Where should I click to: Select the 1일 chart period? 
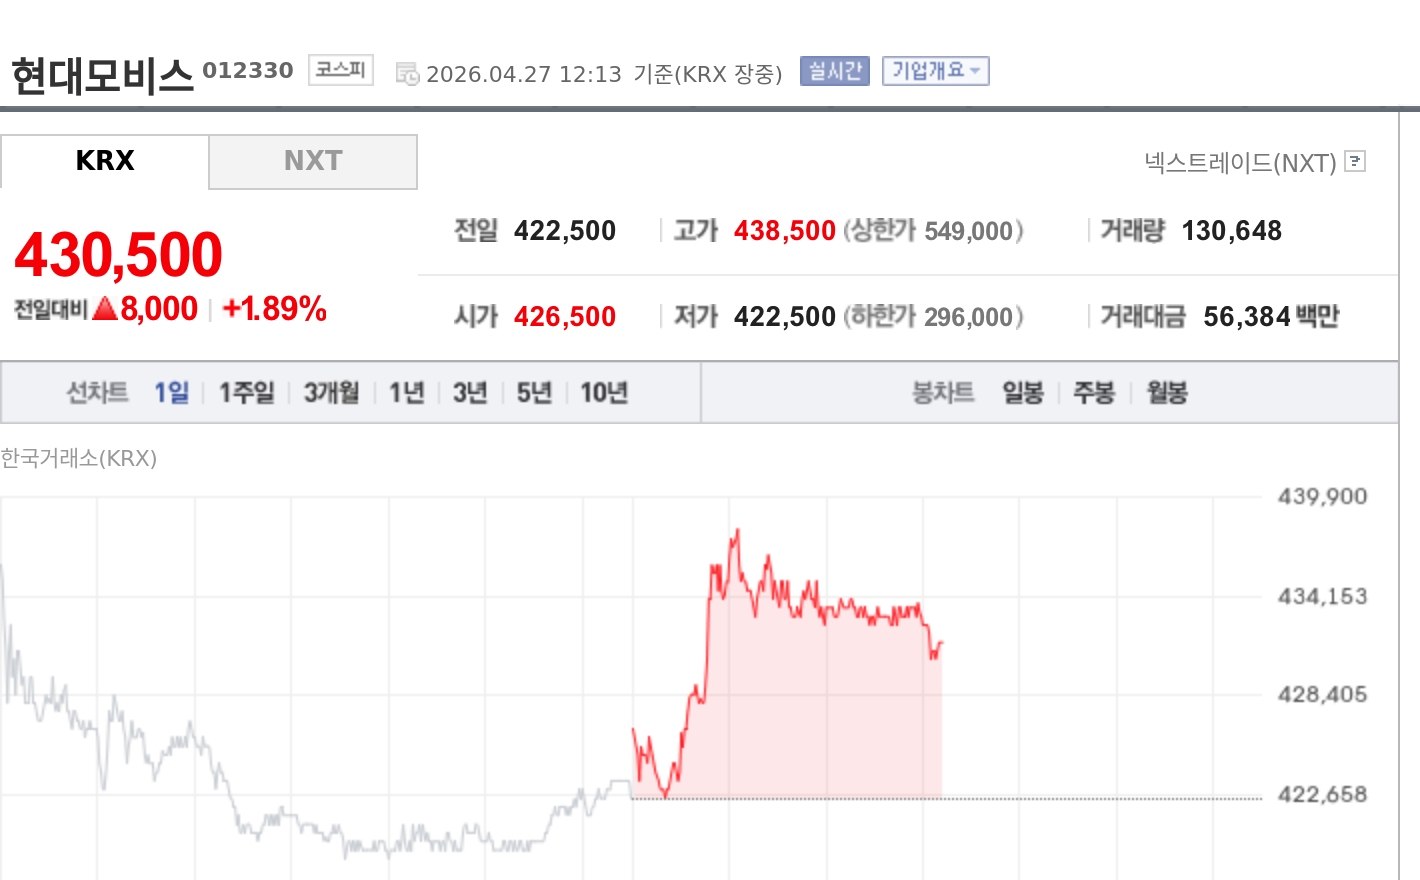pos(171,393)
